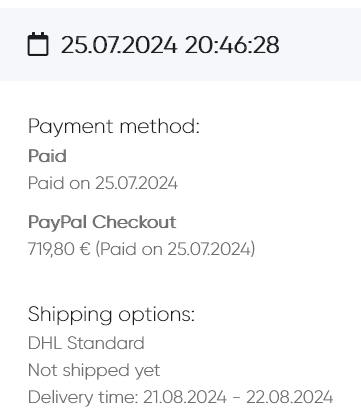Select the order timestamp 25.07.2024 20:46:28
Image resolution: width=361 pixels, height=418 pixels.
click(170, 45)
